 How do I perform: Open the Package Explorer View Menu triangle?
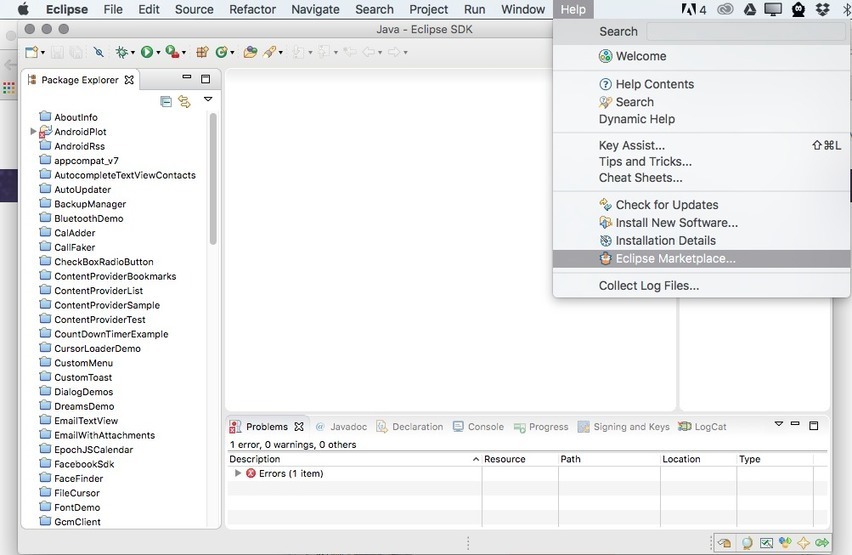(x=208, y=99)
